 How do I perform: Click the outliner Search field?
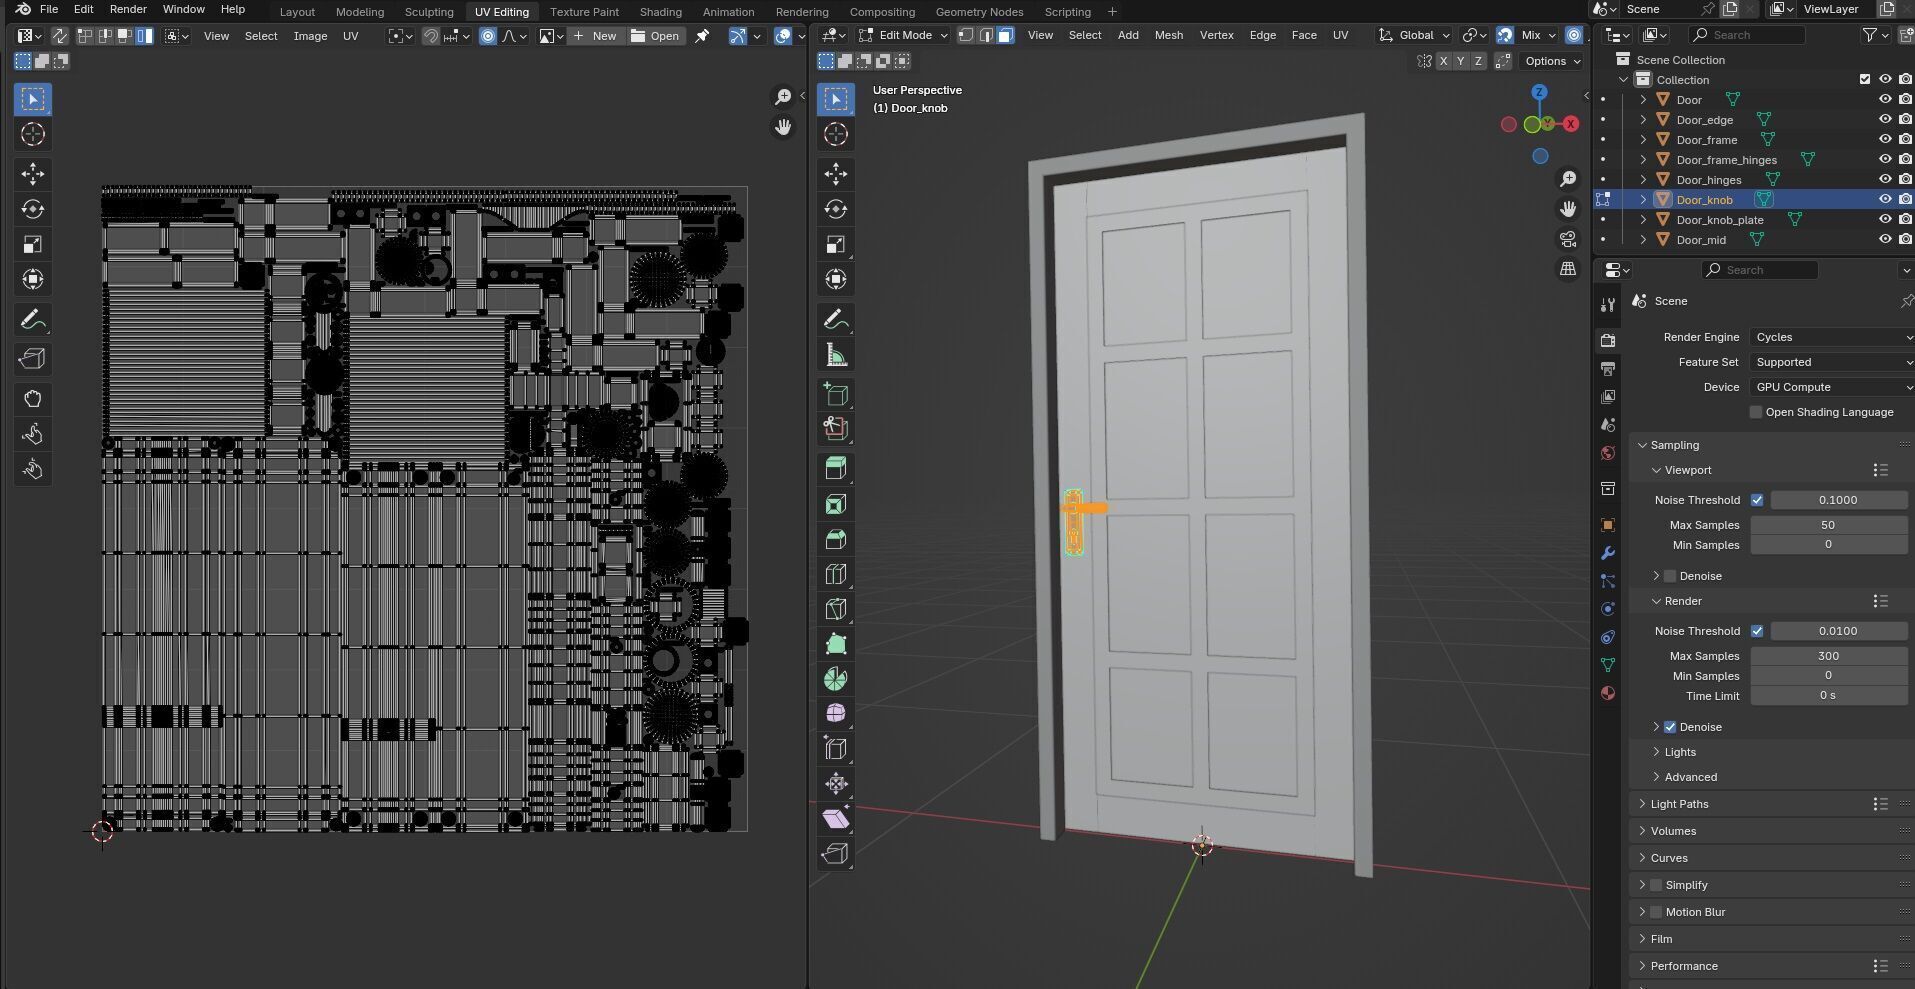coord(1747,35)
